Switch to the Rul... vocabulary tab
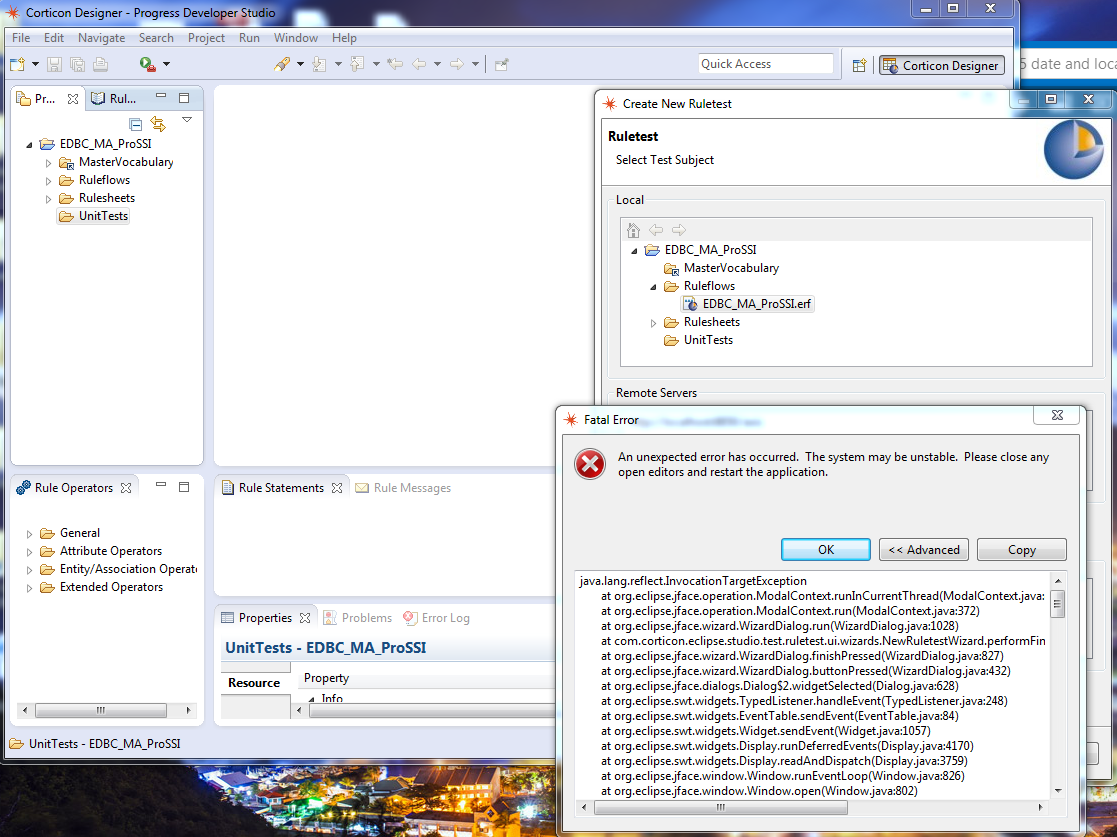The image size is (1117, 837). tap(114, 99)
